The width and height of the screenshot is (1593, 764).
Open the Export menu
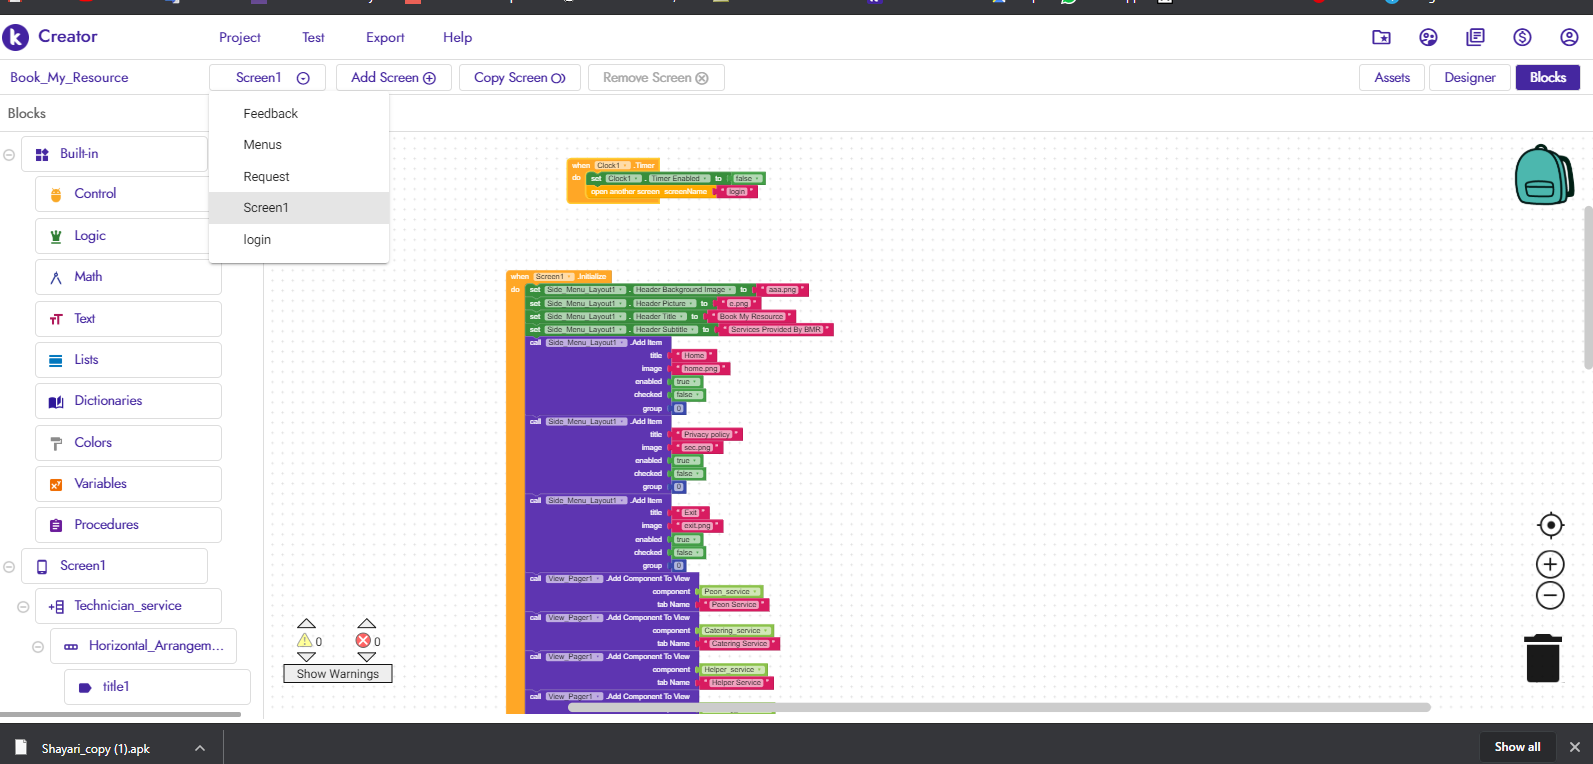coord(385,38)
